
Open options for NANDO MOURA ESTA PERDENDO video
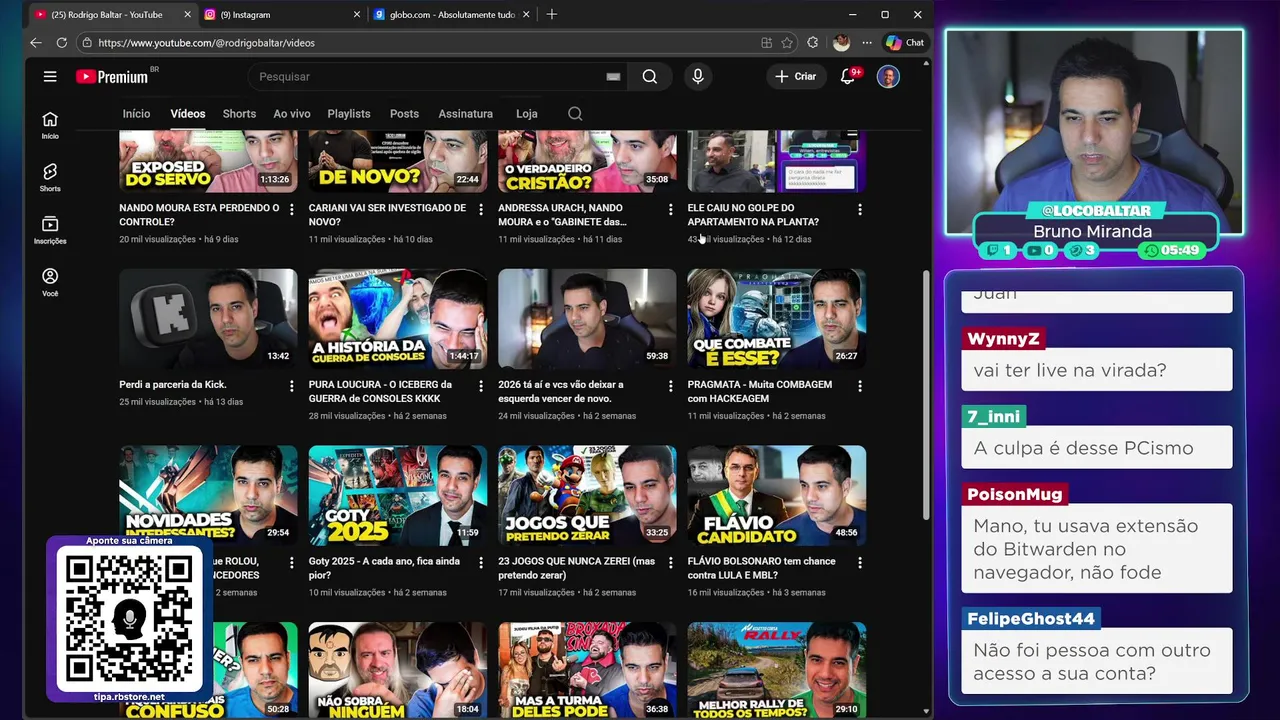(x=292, y=209)
